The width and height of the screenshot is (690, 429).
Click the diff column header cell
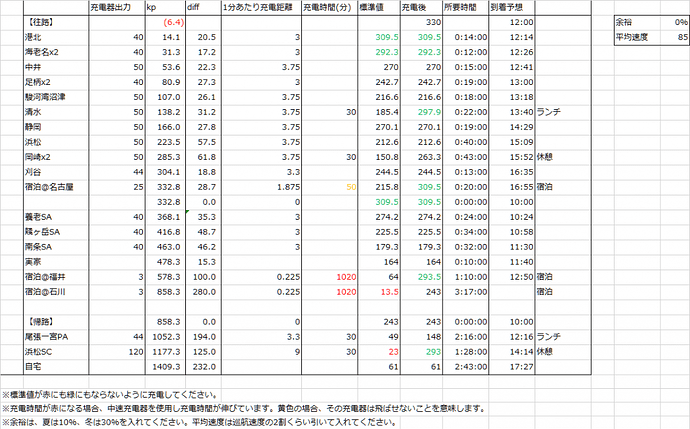click(203, 7)
